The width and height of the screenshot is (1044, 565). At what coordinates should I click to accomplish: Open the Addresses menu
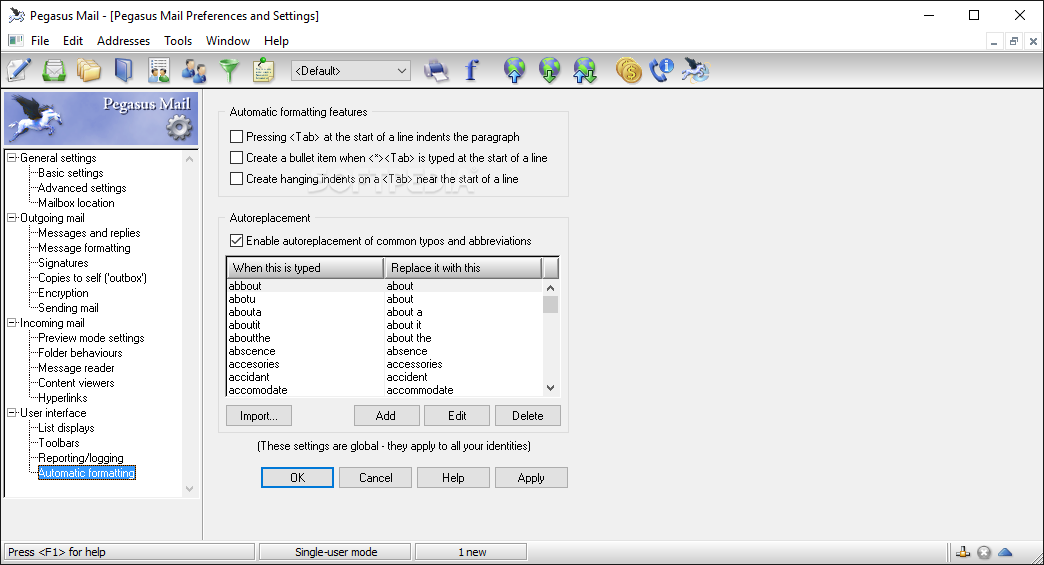123,41
